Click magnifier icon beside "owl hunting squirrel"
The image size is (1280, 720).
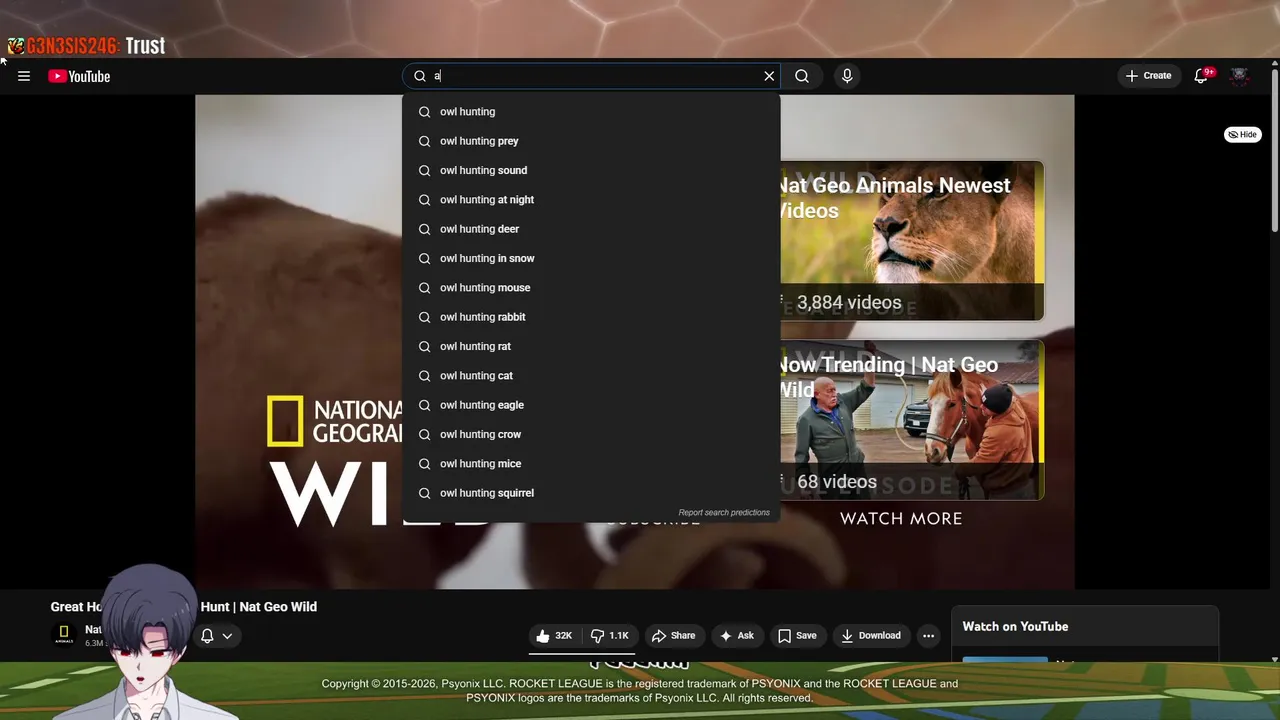tap(424, 493)
